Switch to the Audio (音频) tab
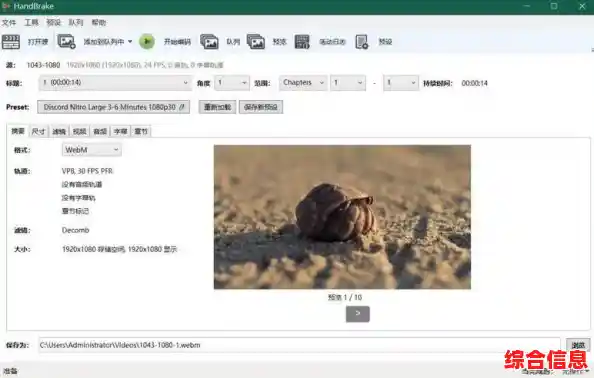 [100, 131]
